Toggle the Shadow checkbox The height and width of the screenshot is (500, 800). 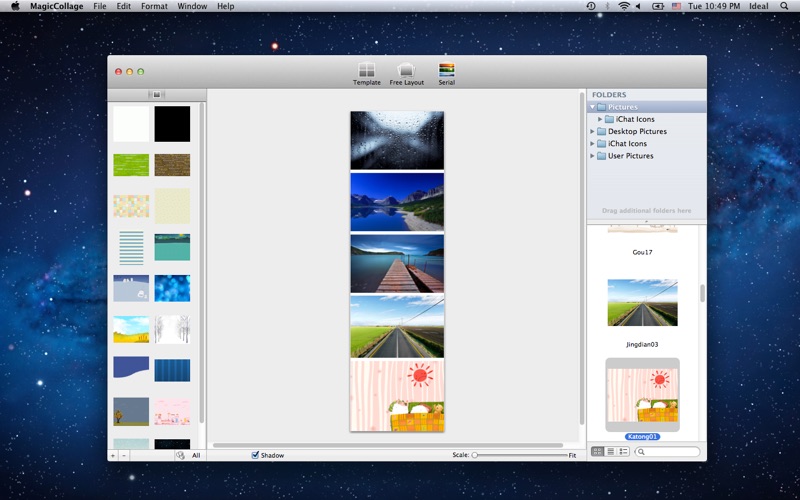(256, 455)
